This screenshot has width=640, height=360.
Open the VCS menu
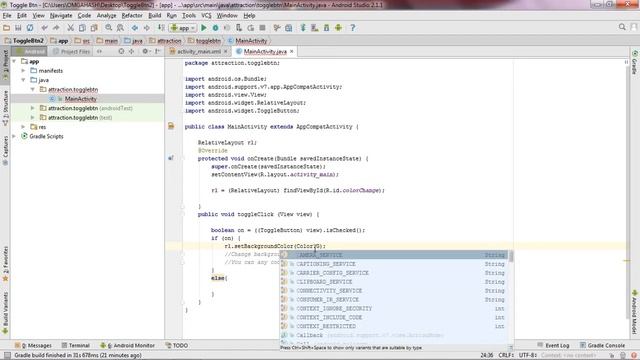(x=206, y=16)
